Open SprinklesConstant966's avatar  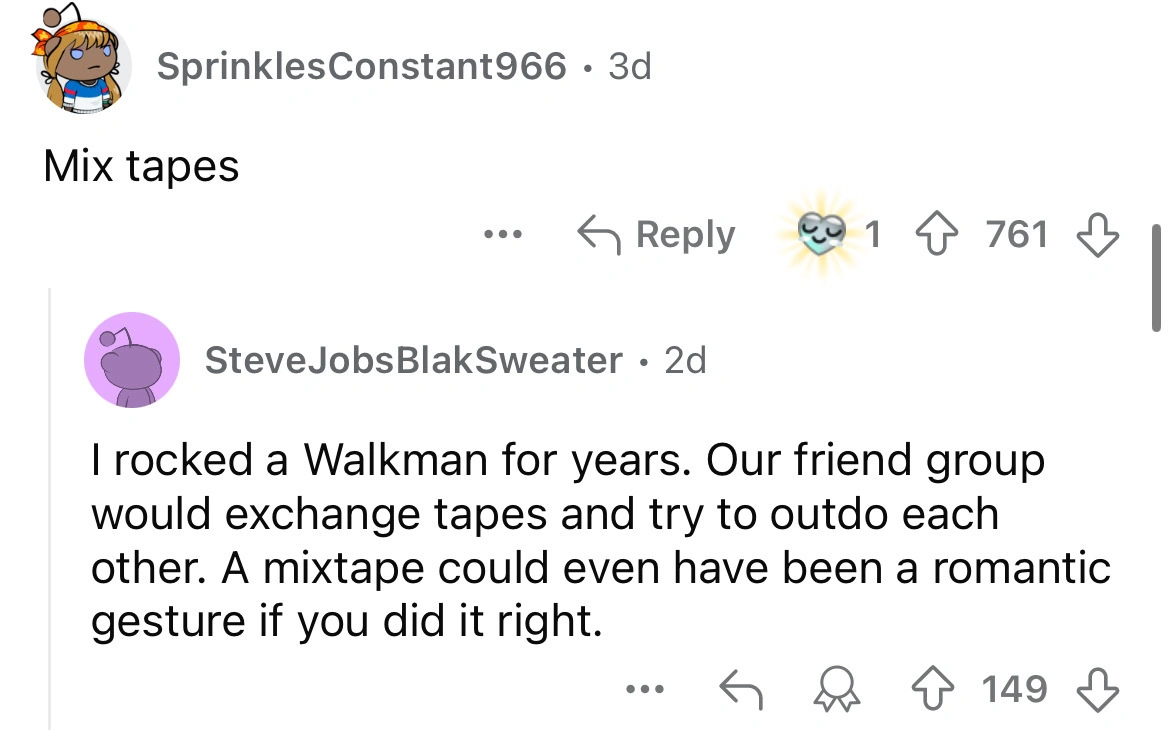[x=84, y=68]
